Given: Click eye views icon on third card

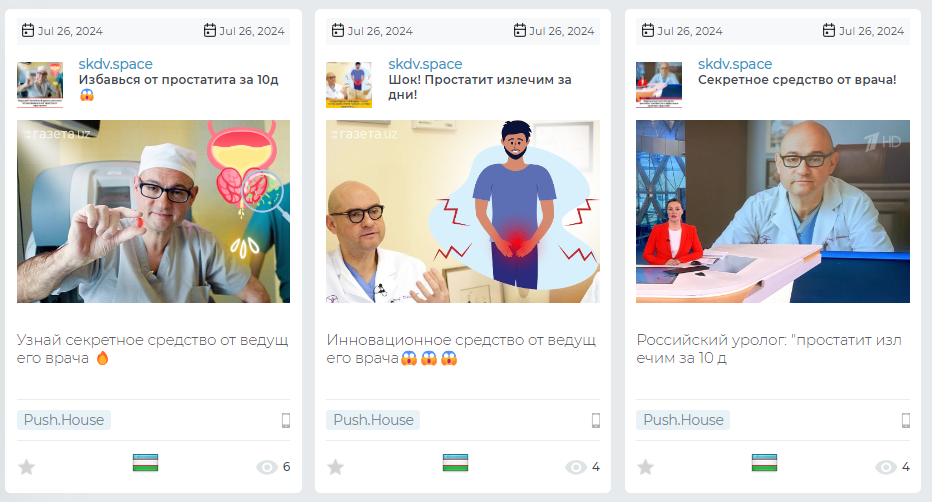Looking at the screenshot, I should [x=886, y=468].
